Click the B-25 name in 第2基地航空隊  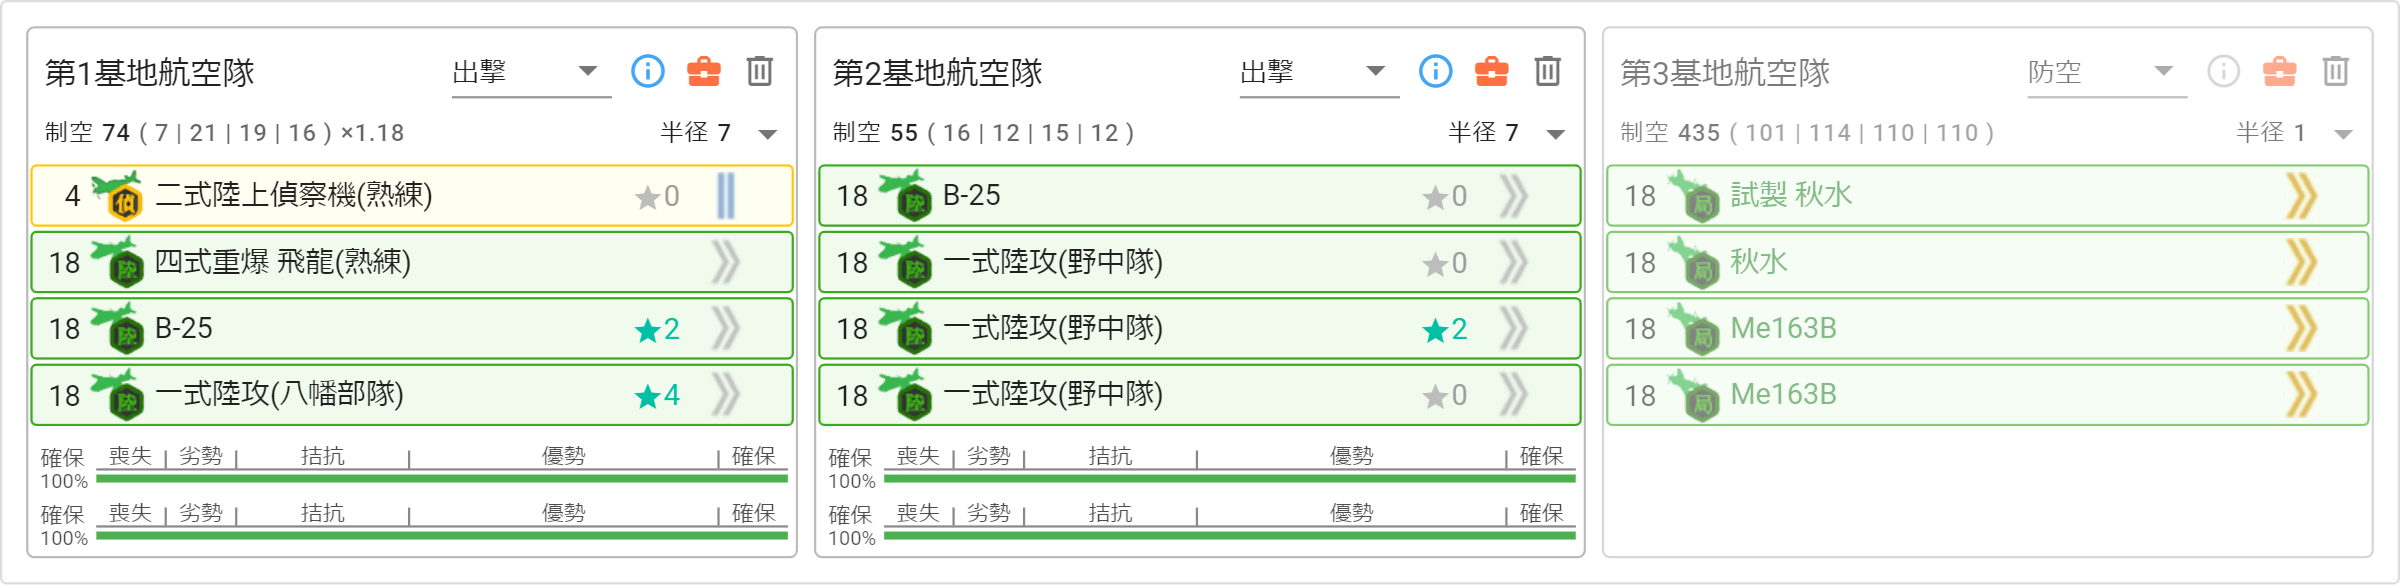[x=971, y=196]
